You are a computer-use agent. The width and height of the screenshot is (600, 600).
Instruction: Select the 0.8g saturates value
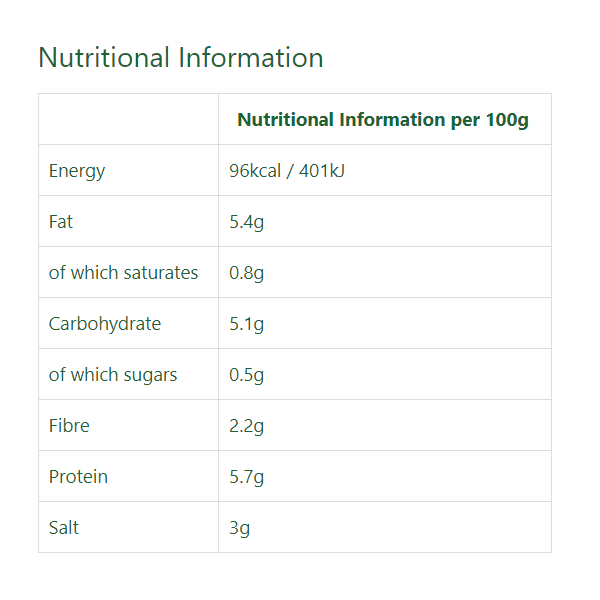point(246,273)
